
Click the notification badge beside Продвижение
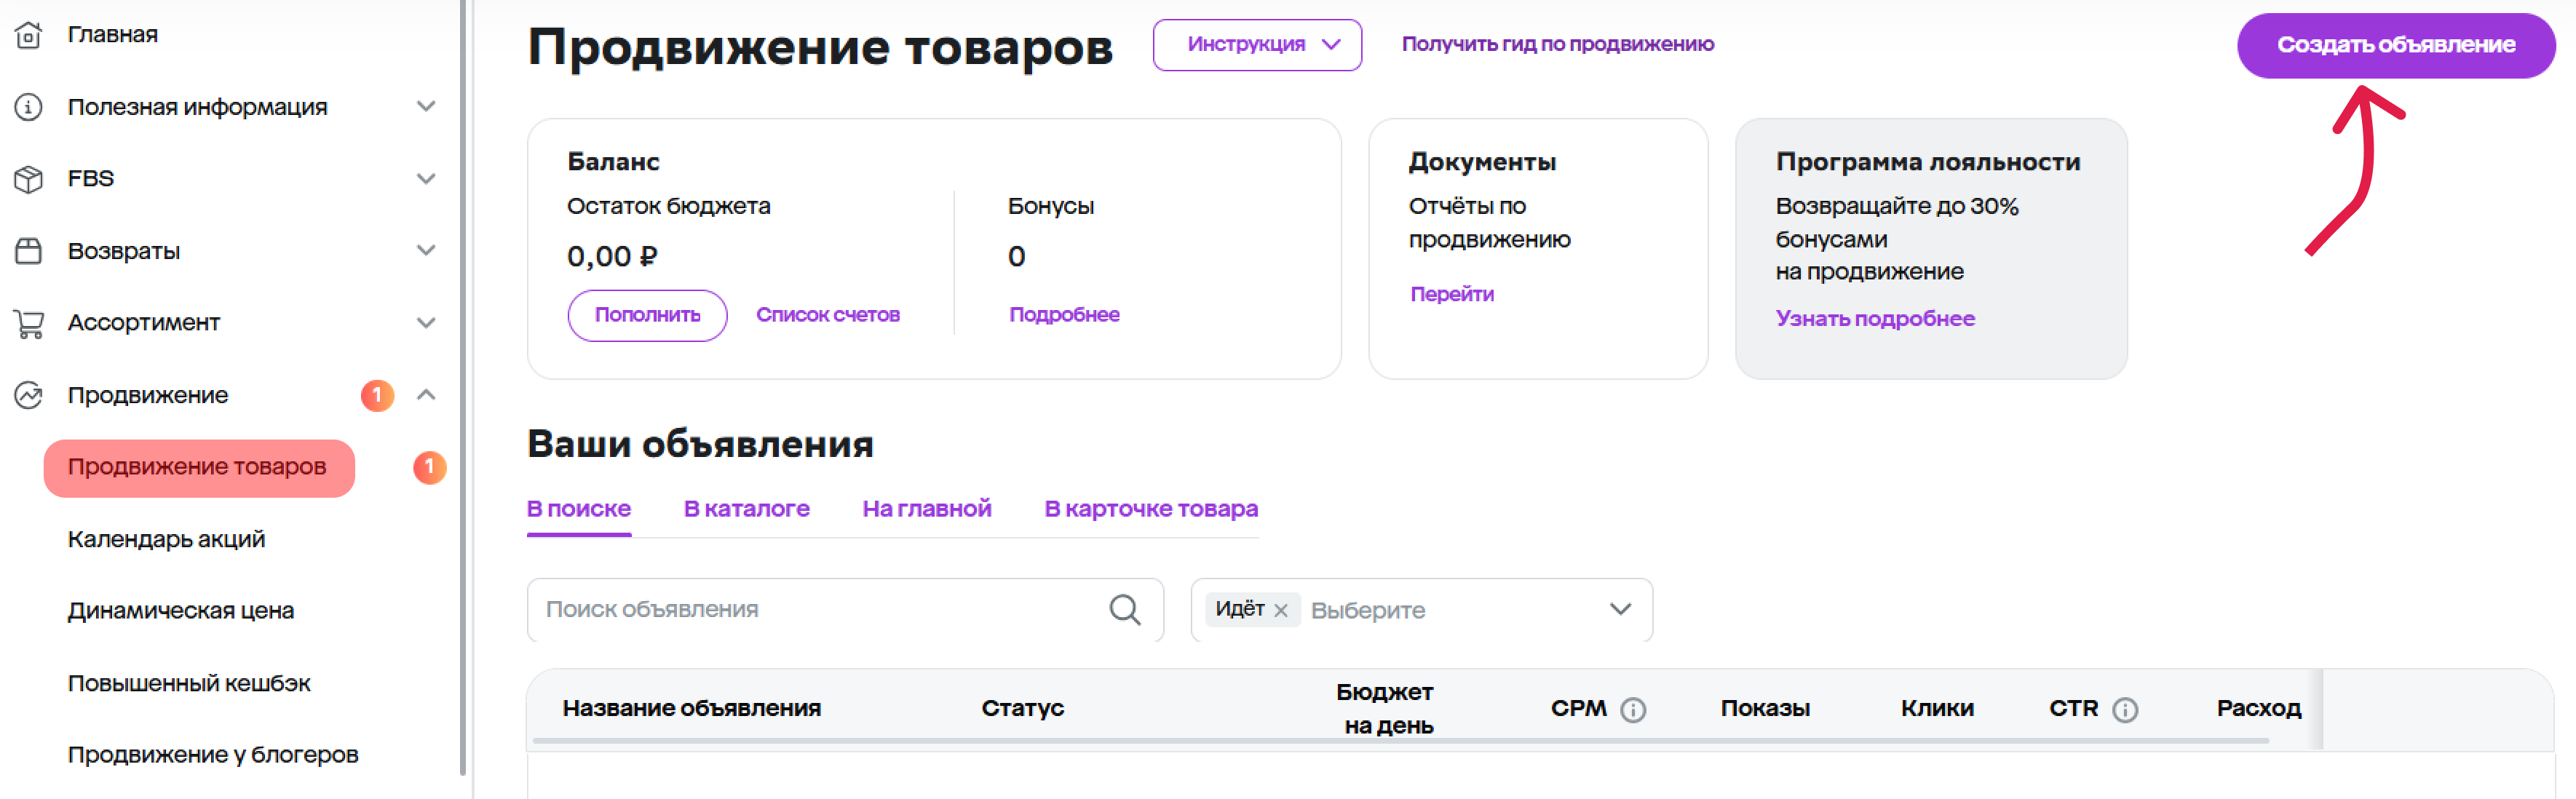tap(377, 395)
